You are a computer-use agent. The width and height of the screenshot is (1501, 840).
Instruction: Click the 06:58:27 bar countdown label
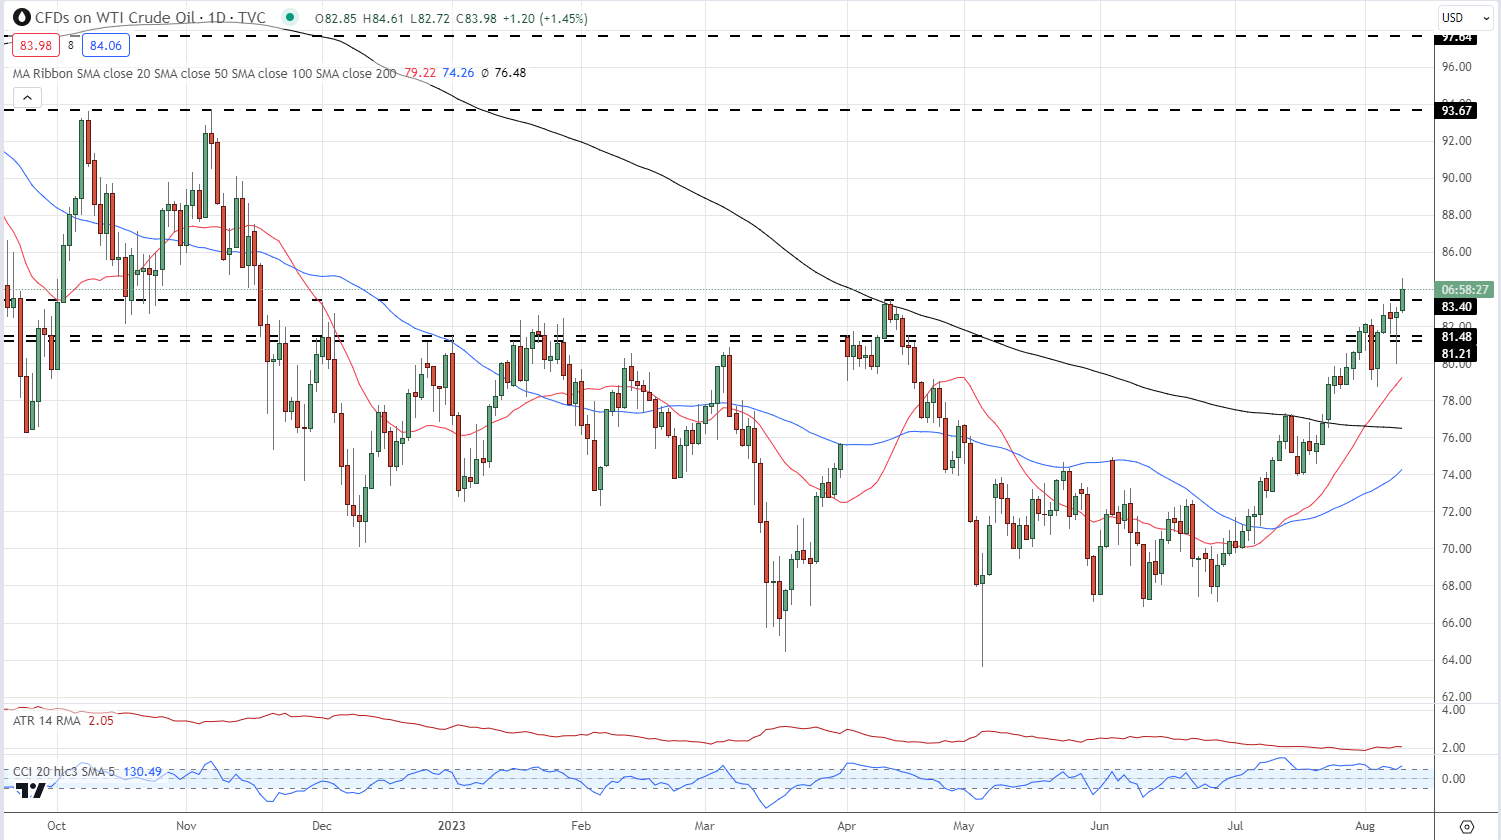point(1465,290)
